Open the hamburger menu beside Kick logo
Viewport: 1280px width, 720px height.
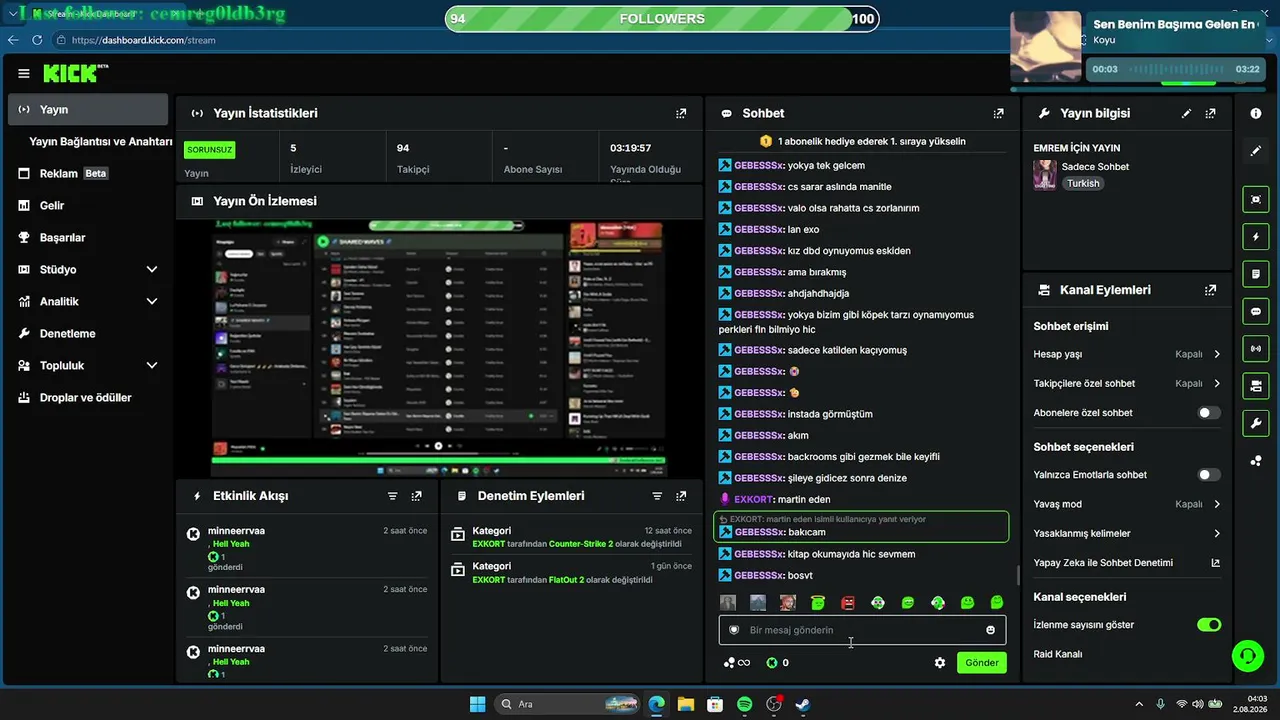(24, 73)
